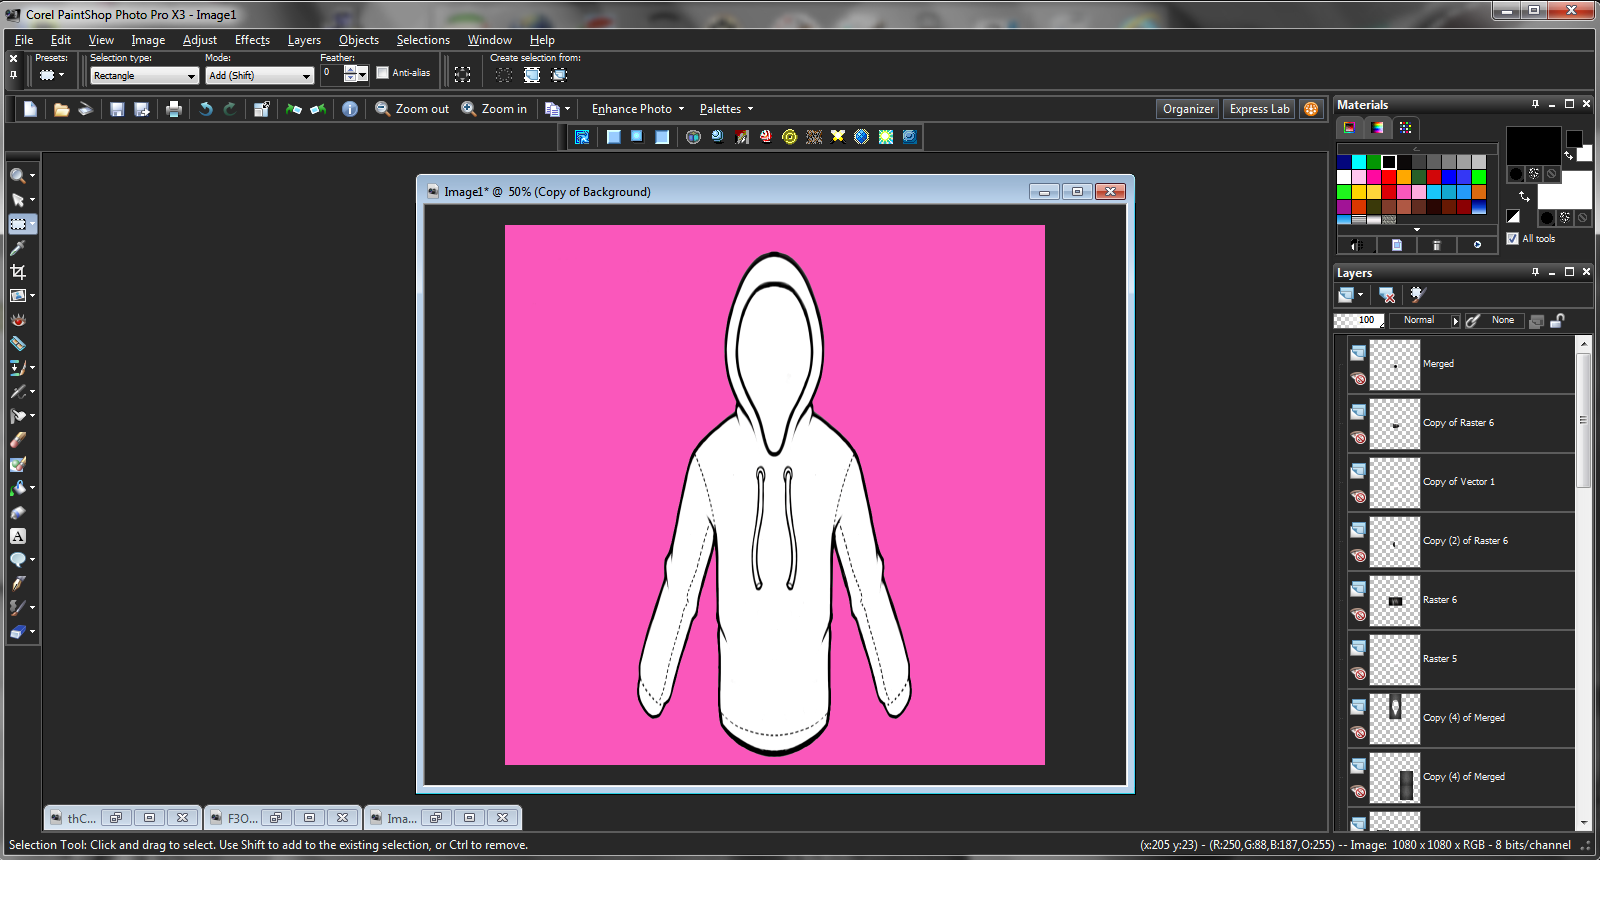Select the Zoom tool in the toolbox
Image resolution: width=1600 pixels, height=900 pixels.
[18, 176]
